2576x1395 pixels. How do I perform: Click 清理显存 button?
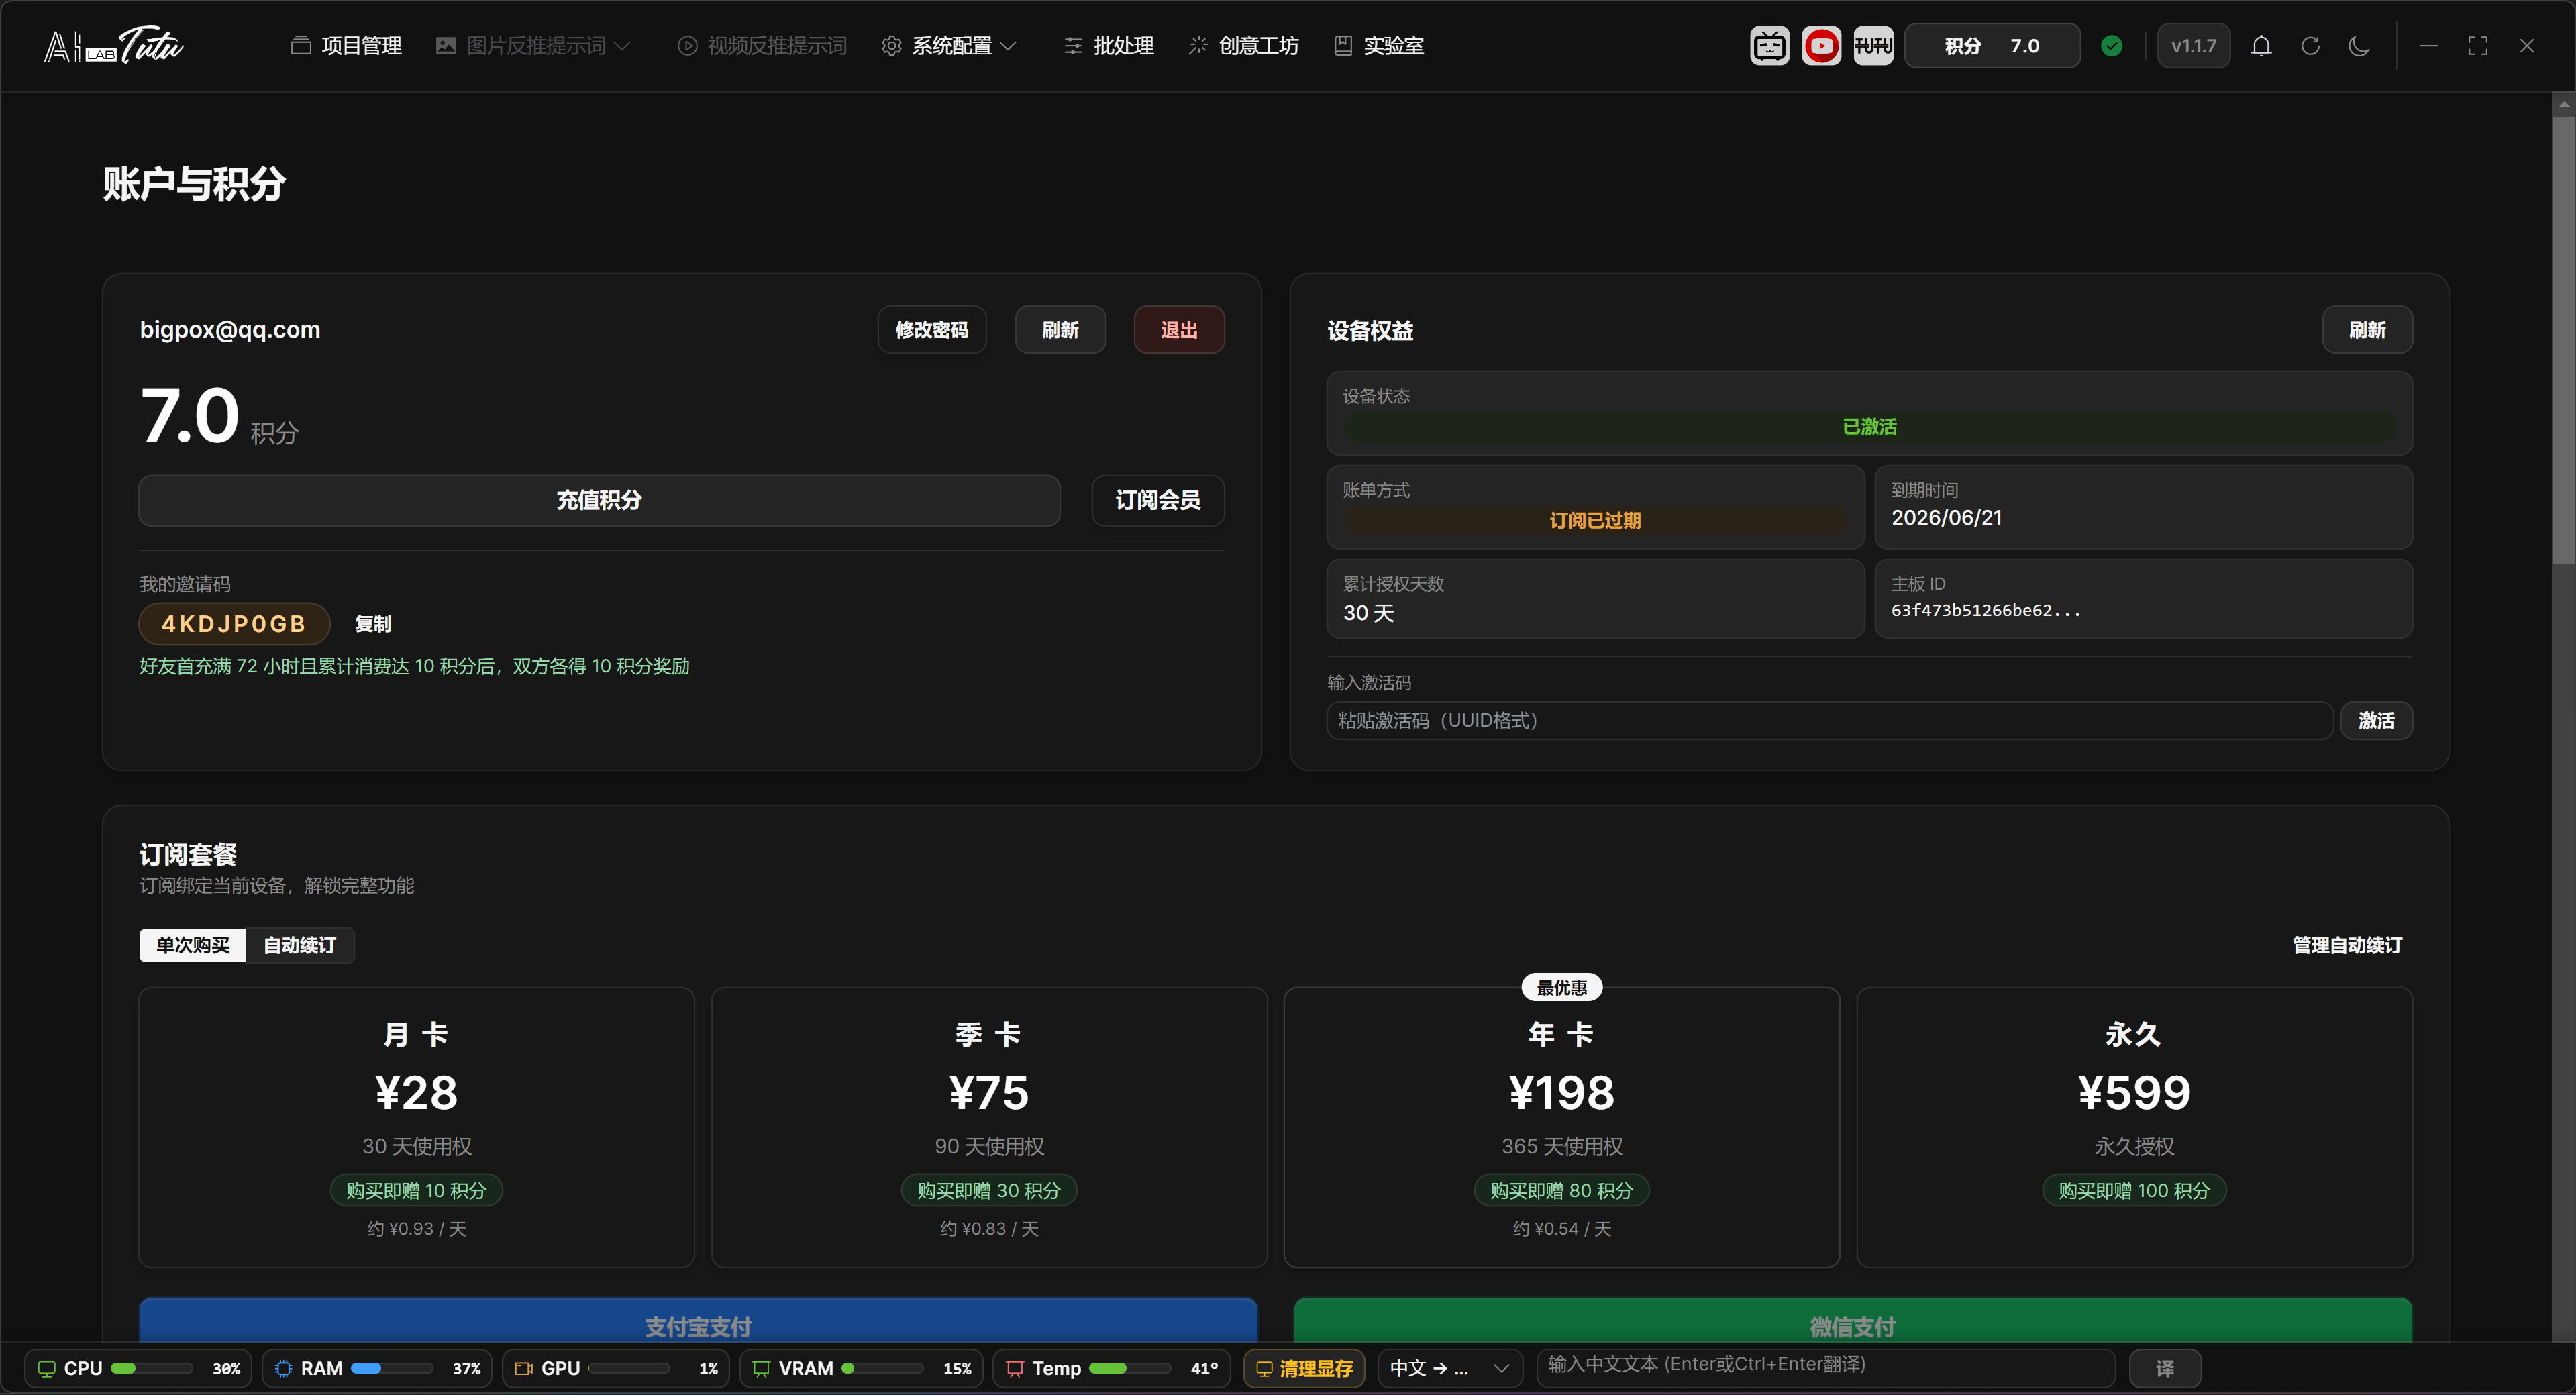1305,1368
